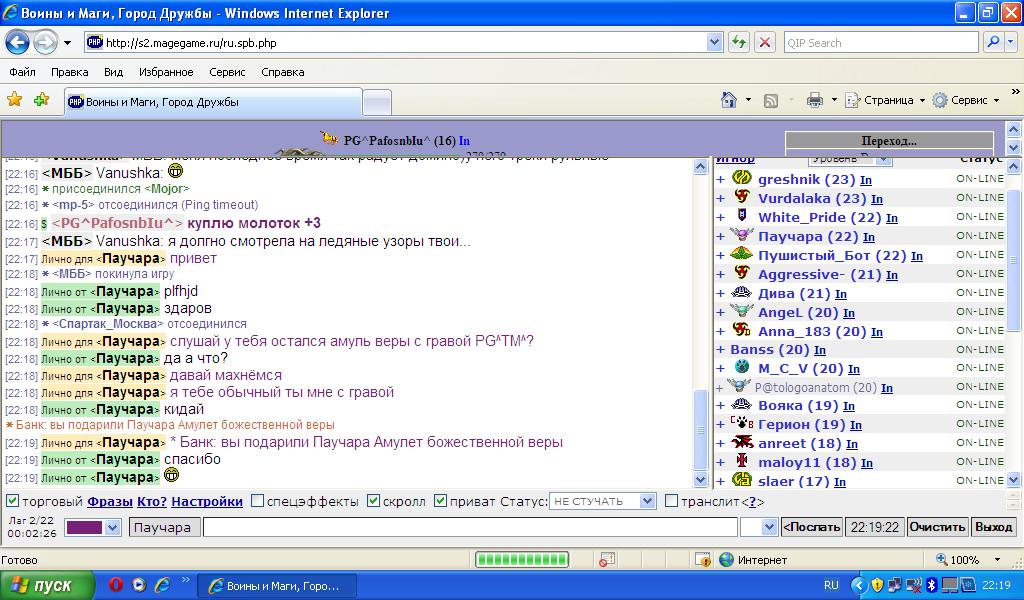Viewport: 1024px width, 600px height.
Task: Click clan emblem next to White_Pride
Action: point(741,215)
